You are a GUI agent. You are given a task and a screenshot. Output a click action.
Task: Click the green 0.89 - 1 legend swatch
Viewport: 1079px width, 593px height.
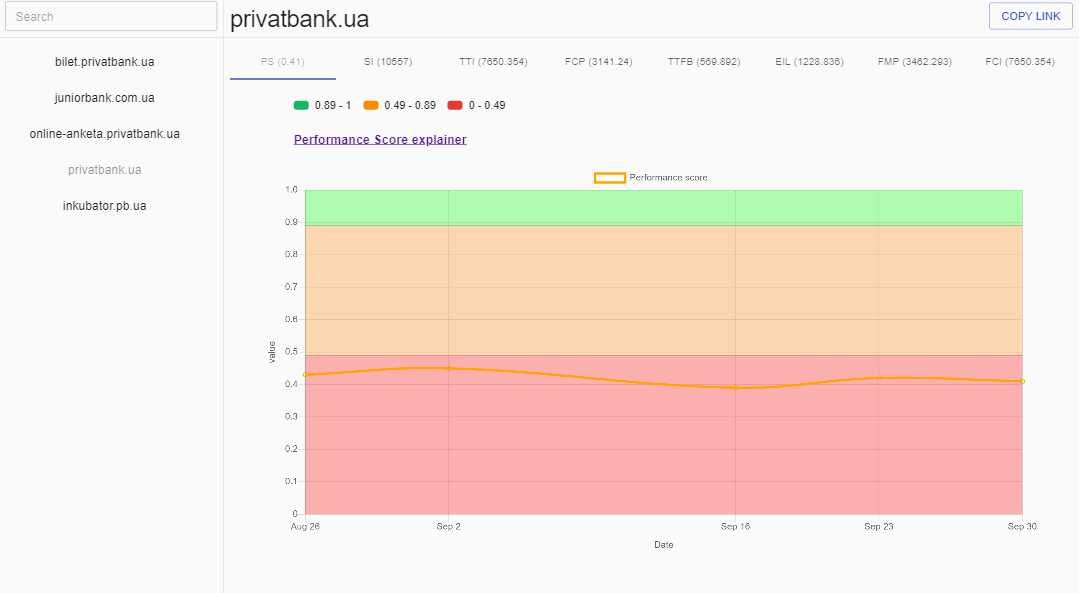(x=301, y=105)
